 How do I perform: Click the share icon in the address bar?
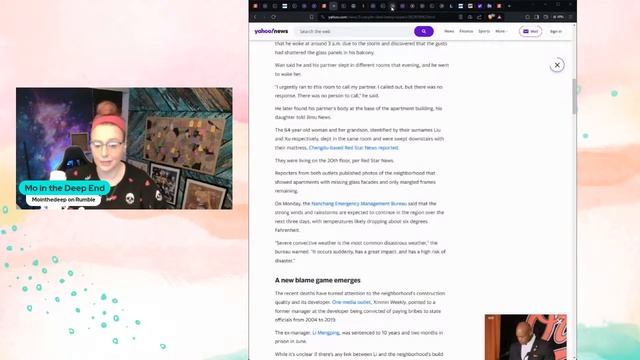[x=479, y=17]
